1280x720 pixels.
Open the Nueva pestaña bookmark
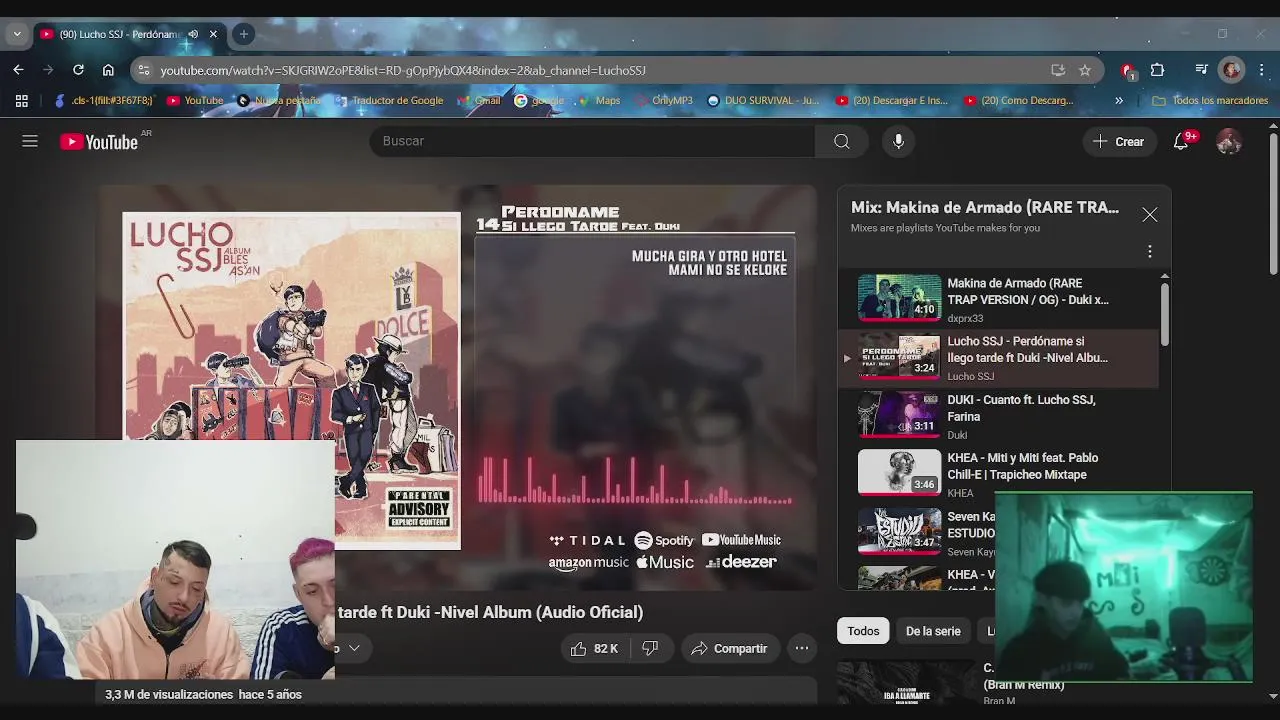pos(279,100)
